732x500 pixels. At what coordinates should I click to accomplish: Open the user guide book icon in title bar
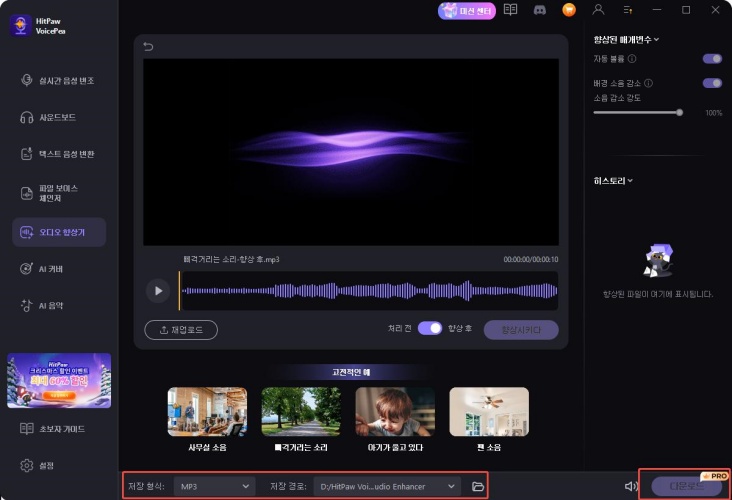pyautogui.click(x=510, y=10)
